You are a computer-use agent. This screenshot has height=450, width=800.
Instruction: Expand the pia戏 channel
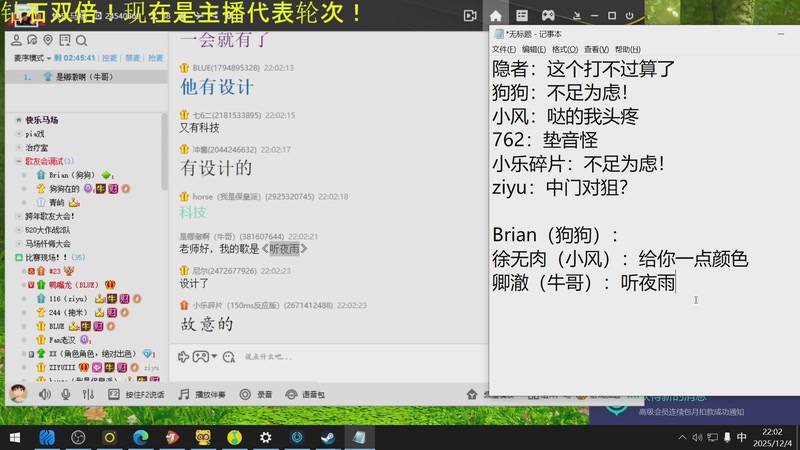(19, 134)
